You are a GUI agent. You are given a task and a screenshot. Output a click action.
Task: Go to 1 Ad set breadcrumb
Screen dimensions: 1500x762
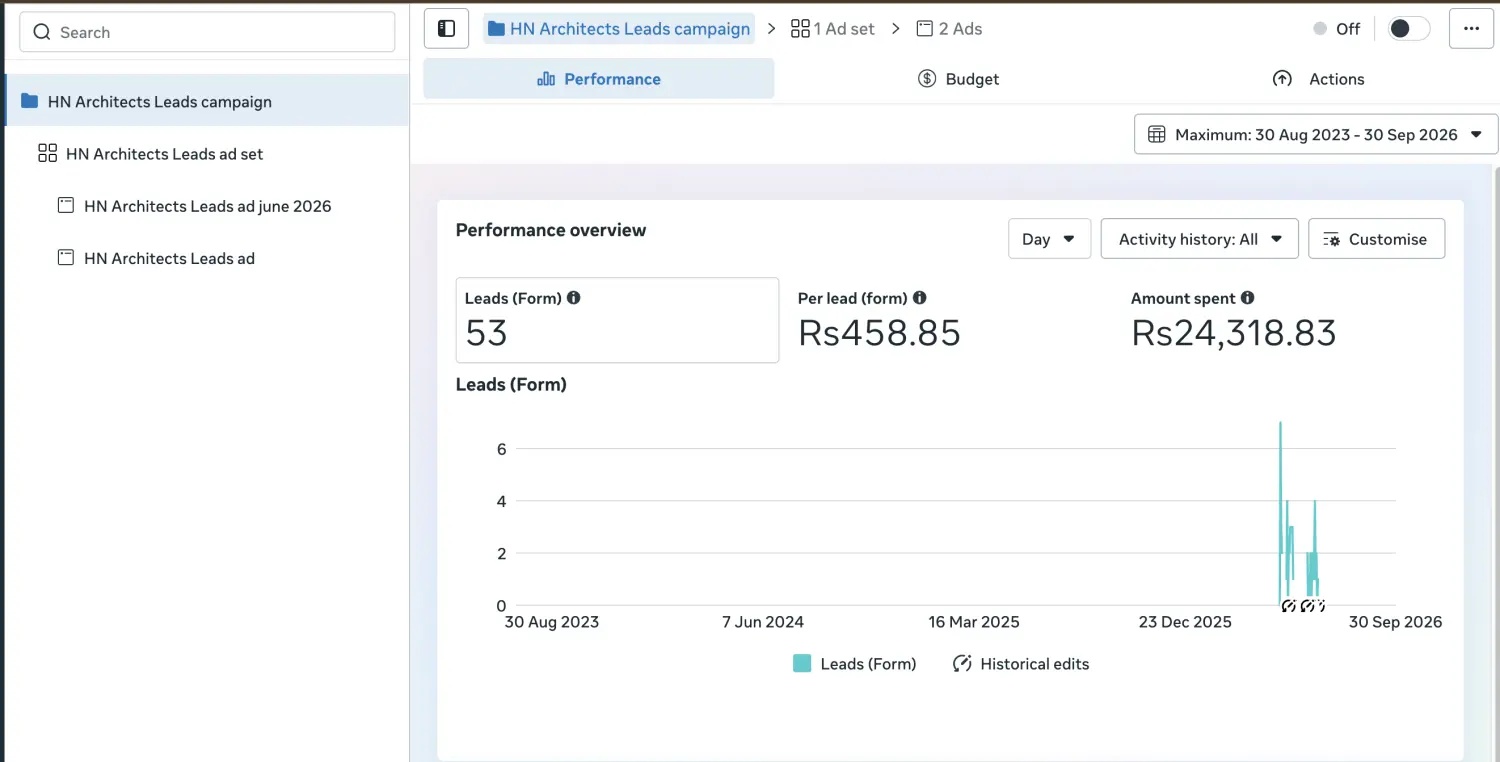click(832, 29)
